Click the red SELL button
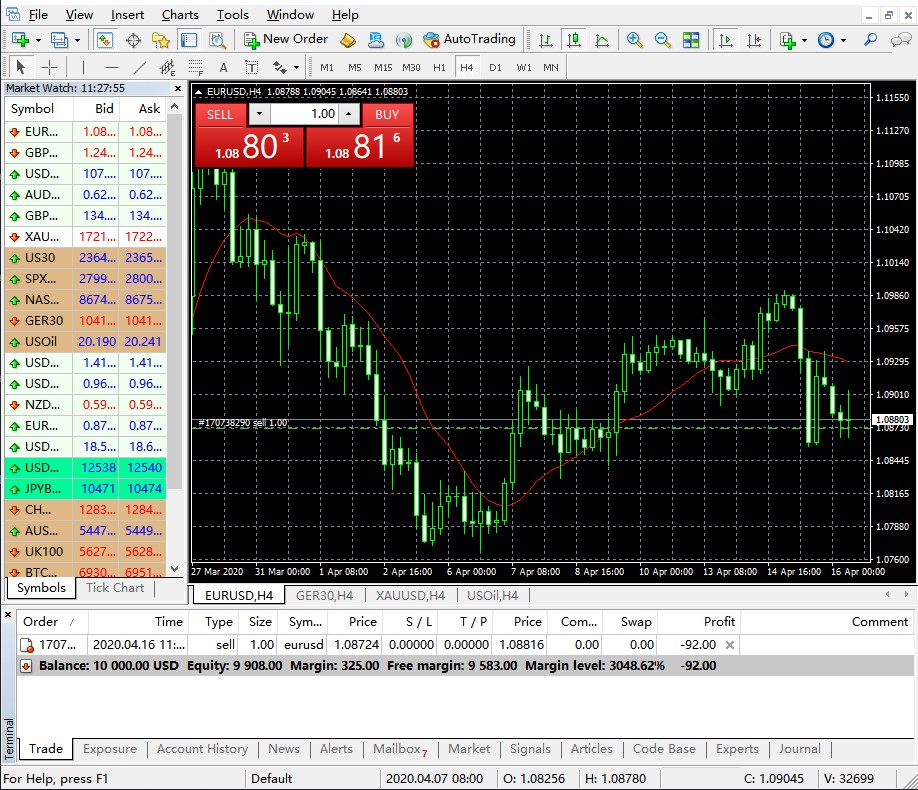 (x=220, y=113)
